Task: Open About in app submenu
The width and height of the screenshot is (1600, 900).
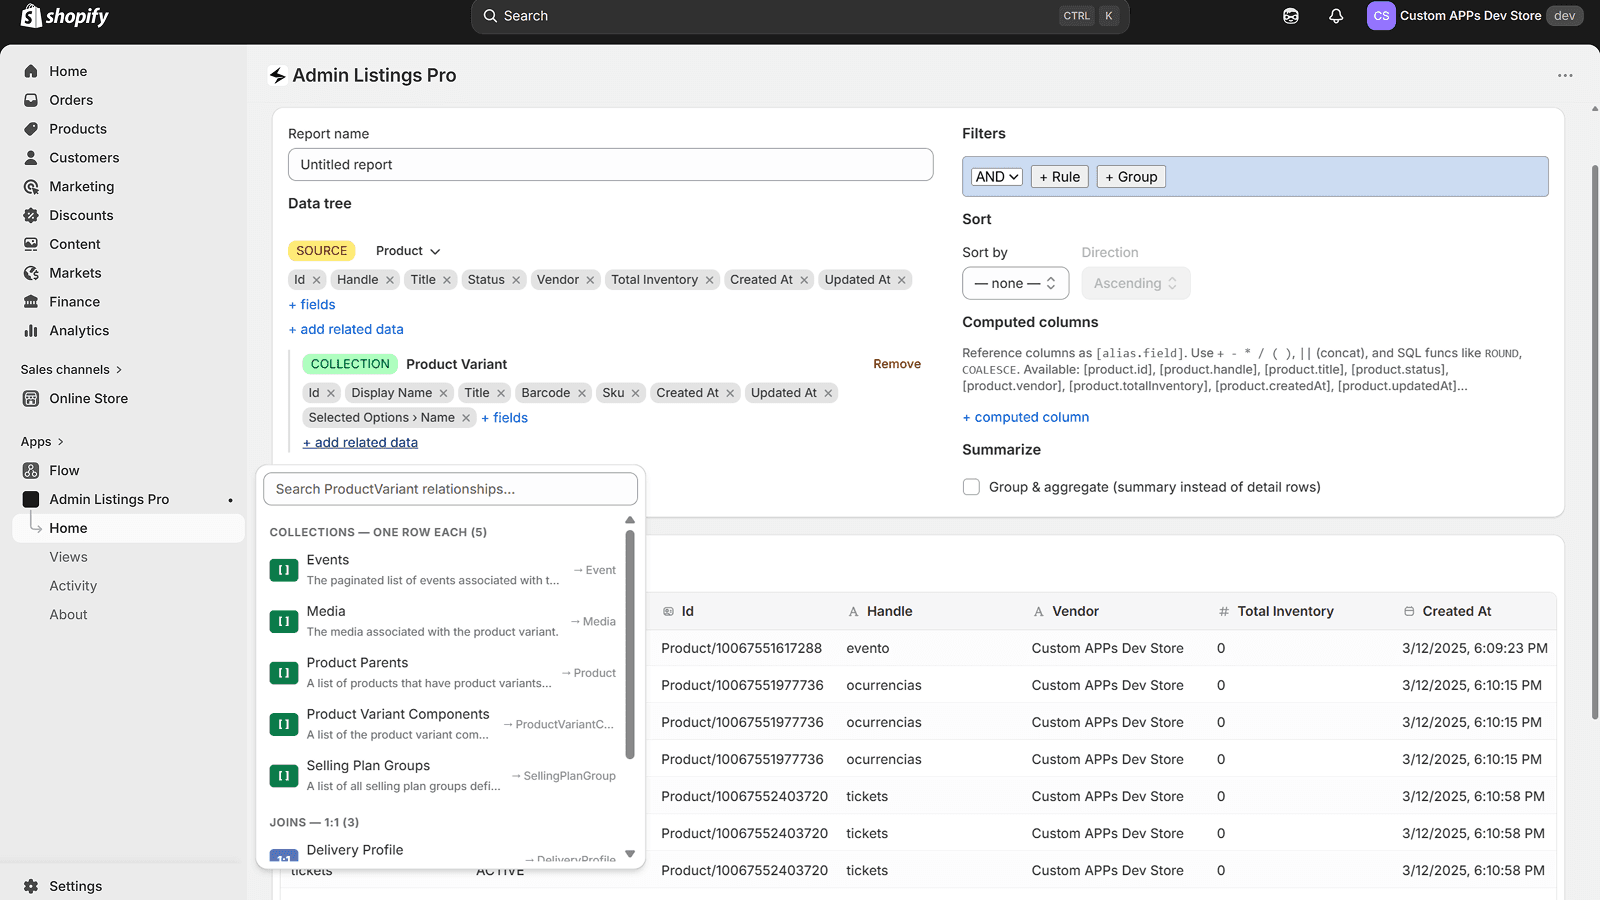Action: point(68,615)
